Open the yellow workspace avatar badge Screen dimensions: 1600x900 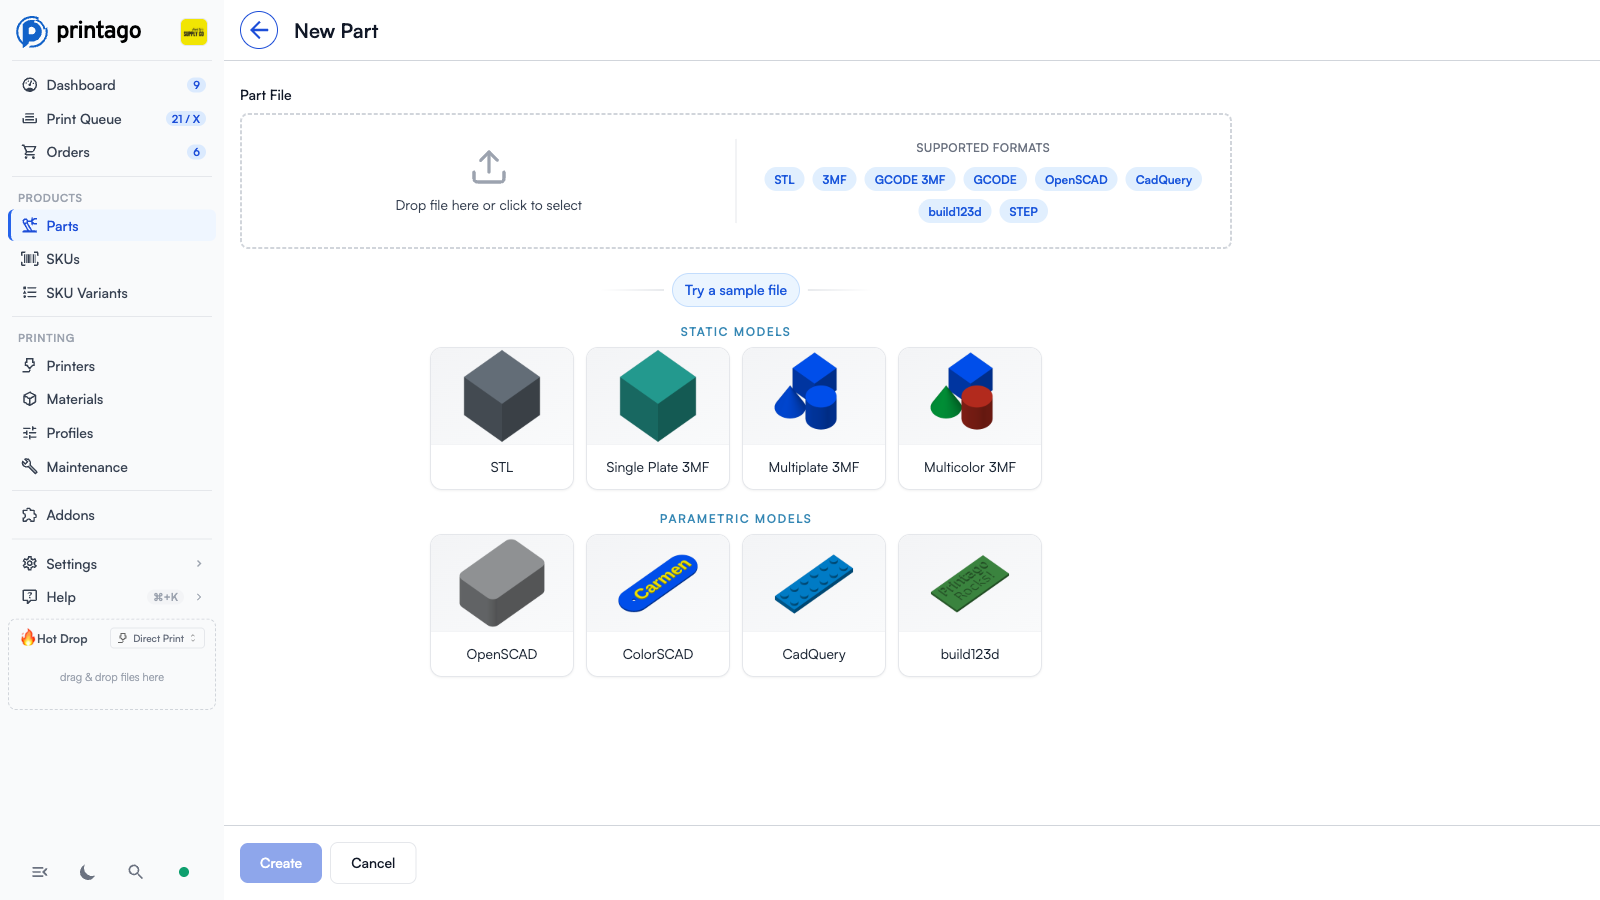pos(194,32)
